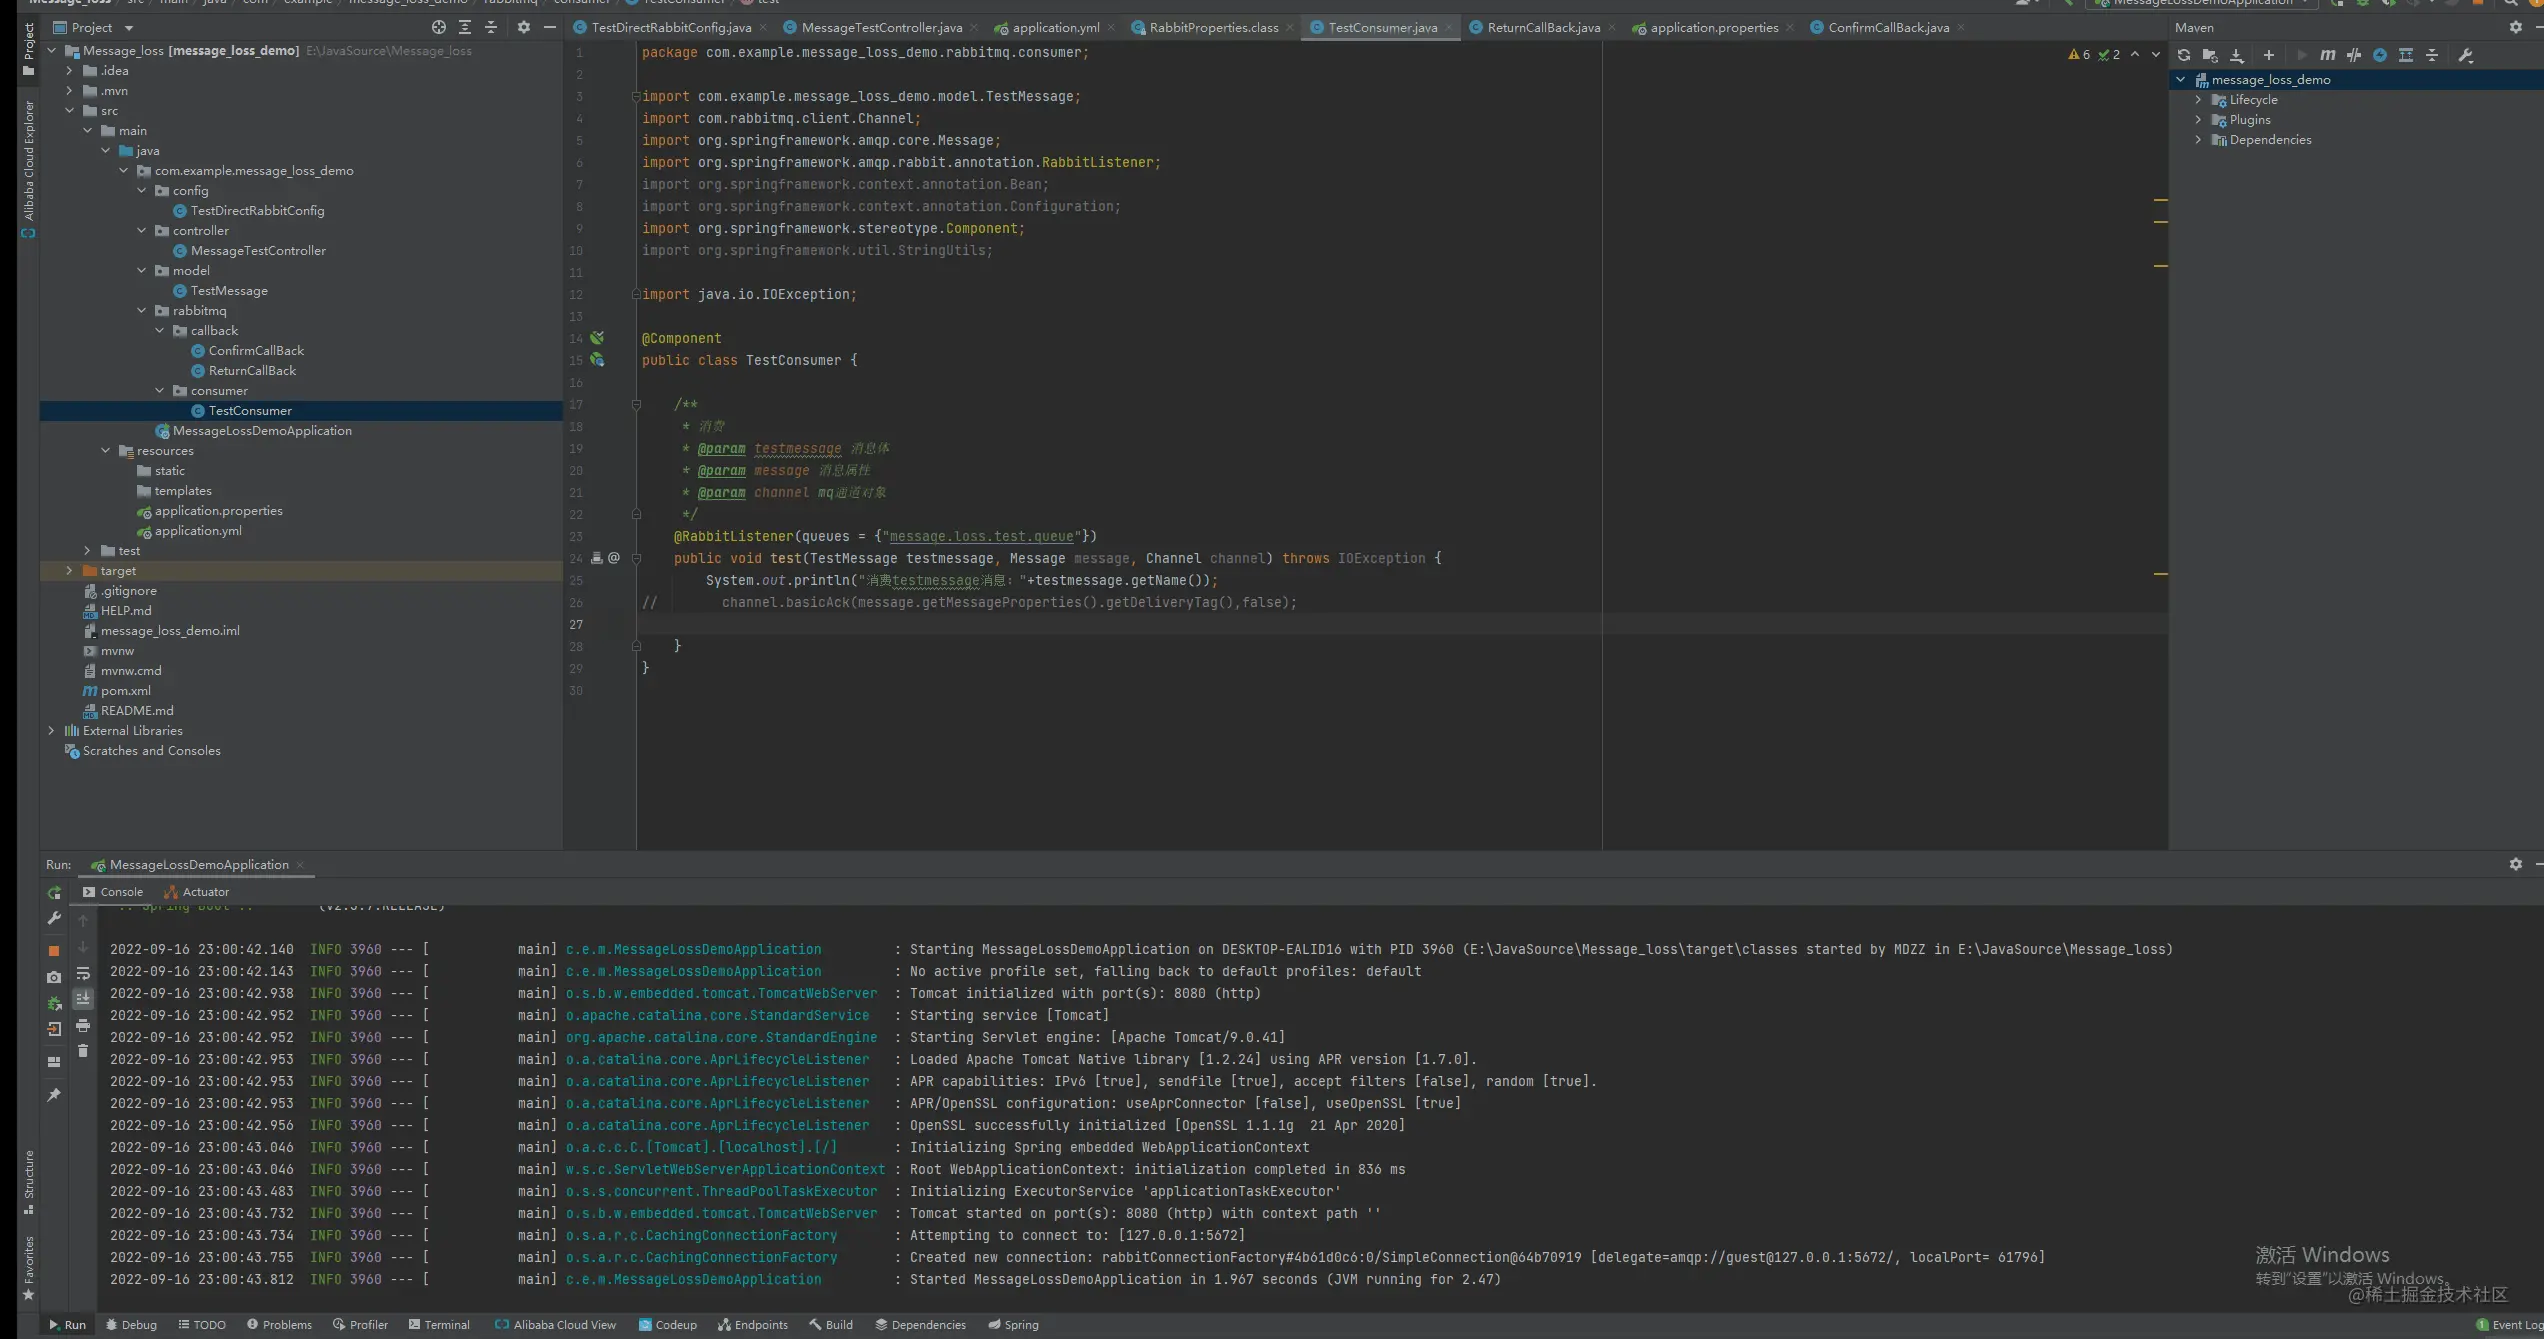Switch to the application.yml editor tab
The image size is (2544, 1339).
click(x=1055, y=28)
